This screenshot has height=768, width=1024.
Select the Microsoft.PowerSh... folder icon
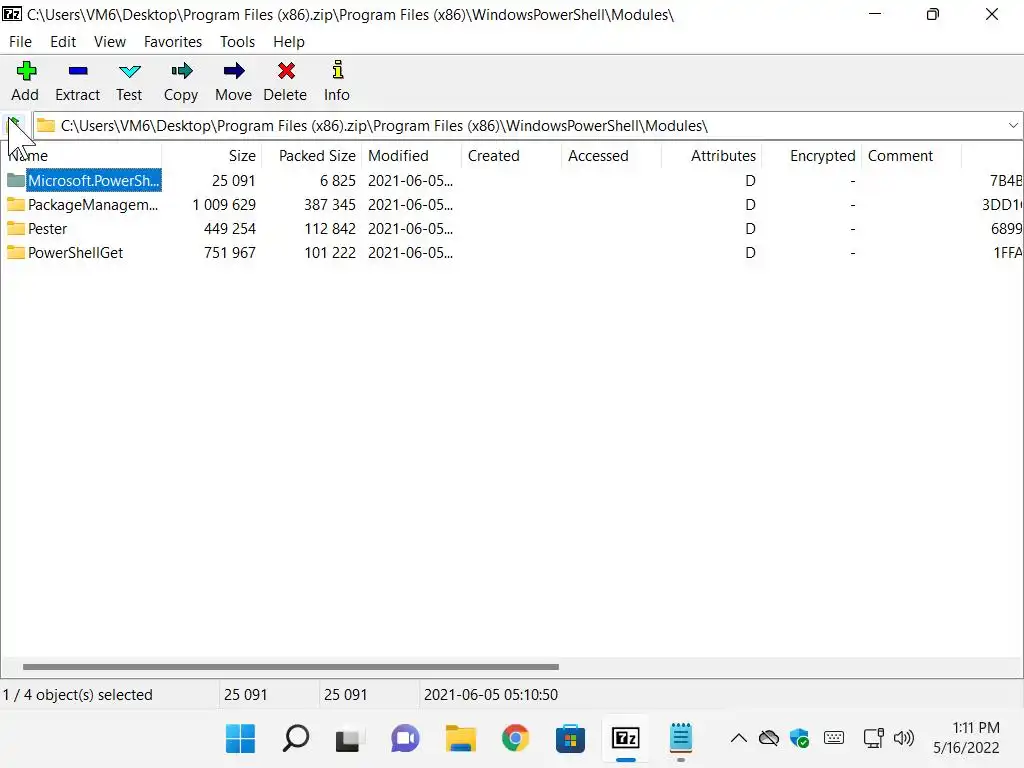[16, 180]
